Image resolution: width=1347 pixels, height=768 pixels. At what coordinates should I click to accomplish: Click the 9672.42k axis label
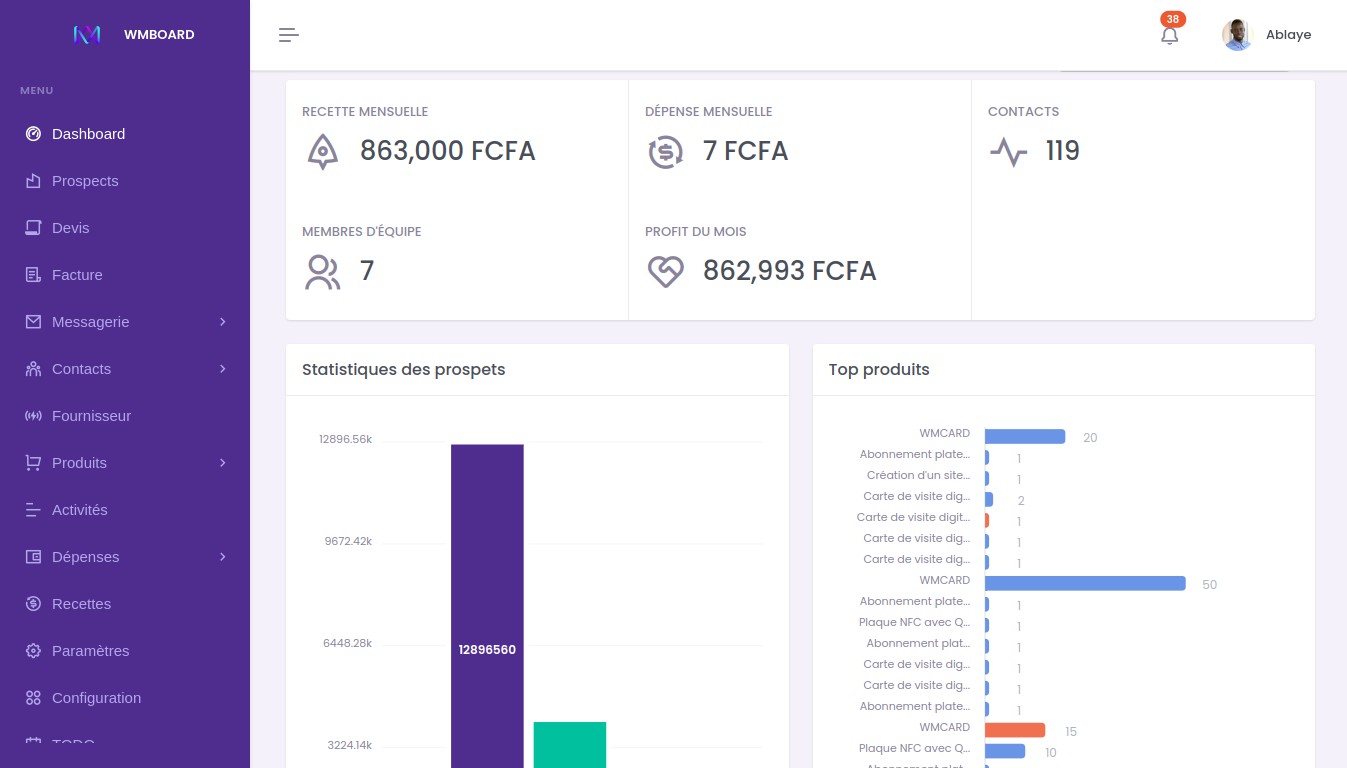pos(348,541)
